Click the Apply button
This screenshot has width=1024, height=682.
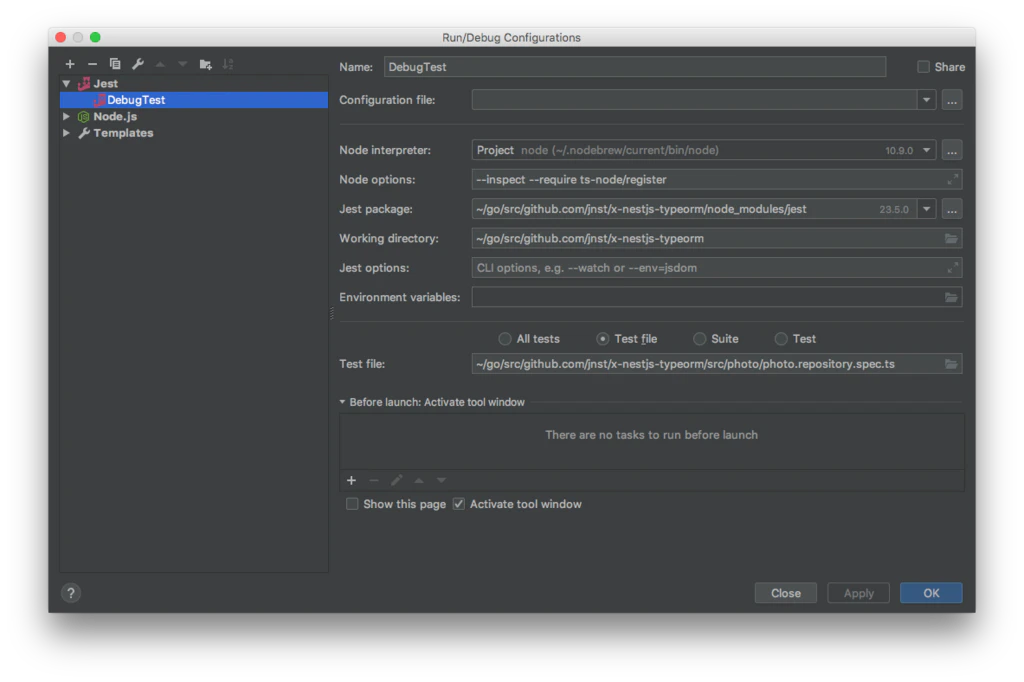pos(858,593)
